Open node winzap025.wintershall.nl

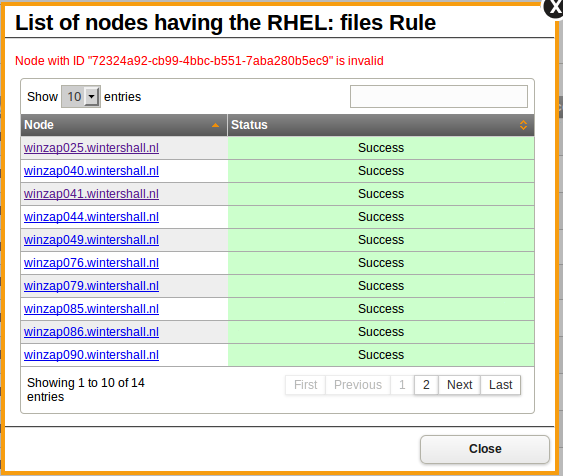(x=91, y=148)
